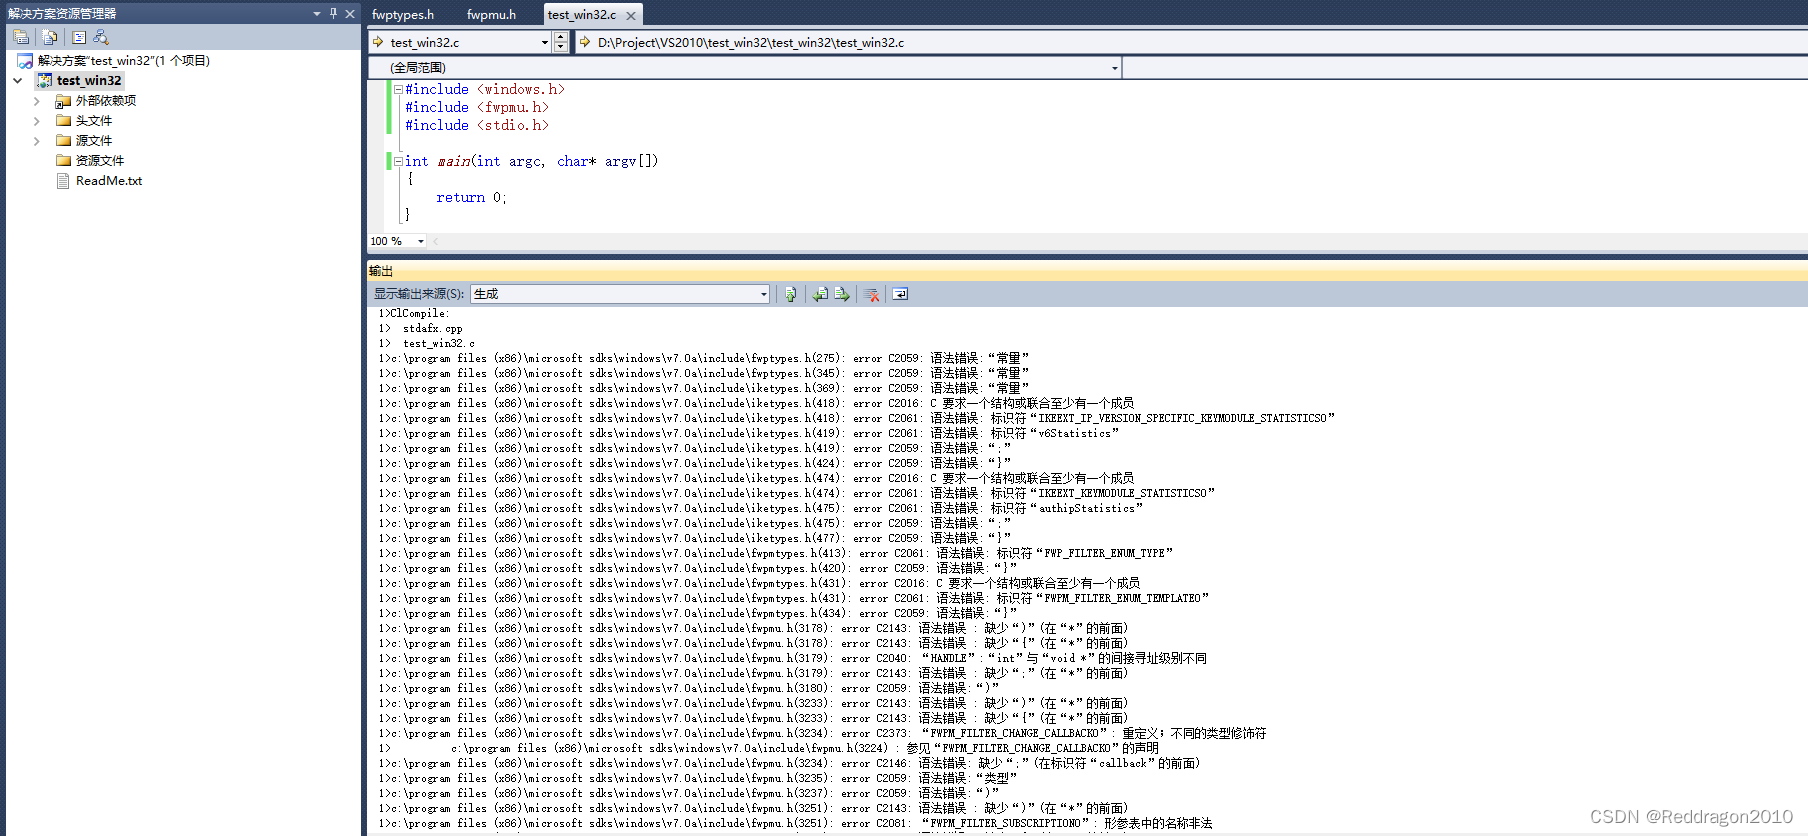Click the fwptypes.h(345) error C2059 line
The width and height of the screenshot is (1808, 836).
click(x=704, y=373)
